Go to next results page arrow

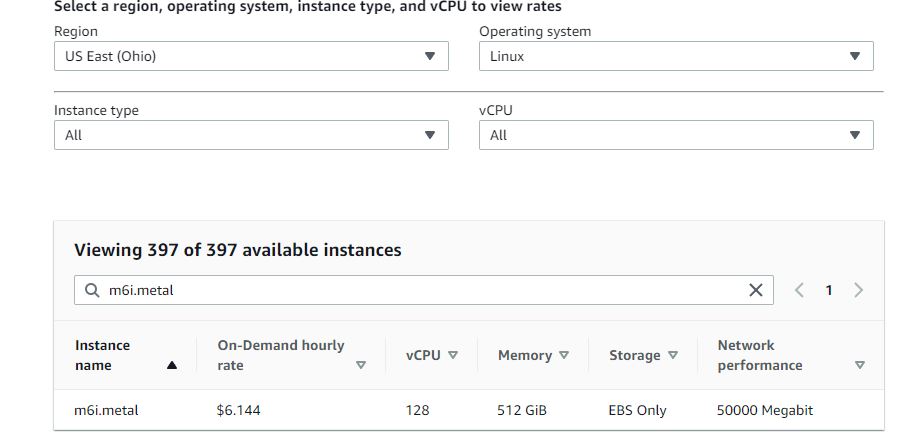858,290
